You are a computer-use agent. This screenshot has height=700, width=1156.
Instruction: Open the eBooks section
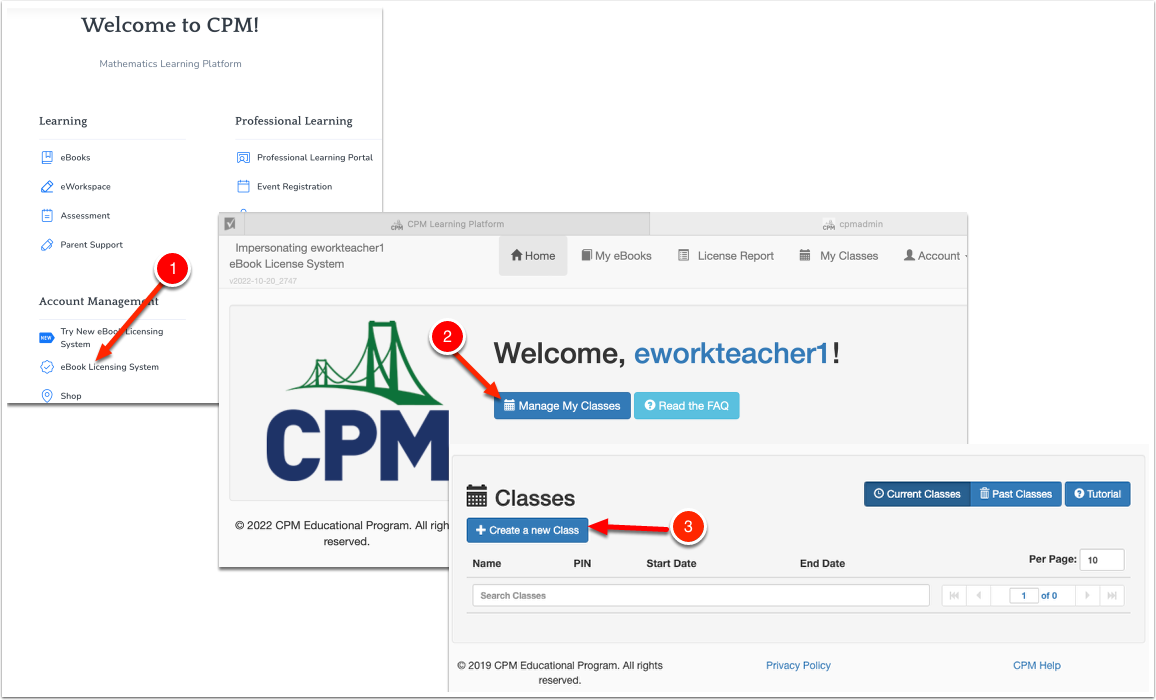[74, 157]
